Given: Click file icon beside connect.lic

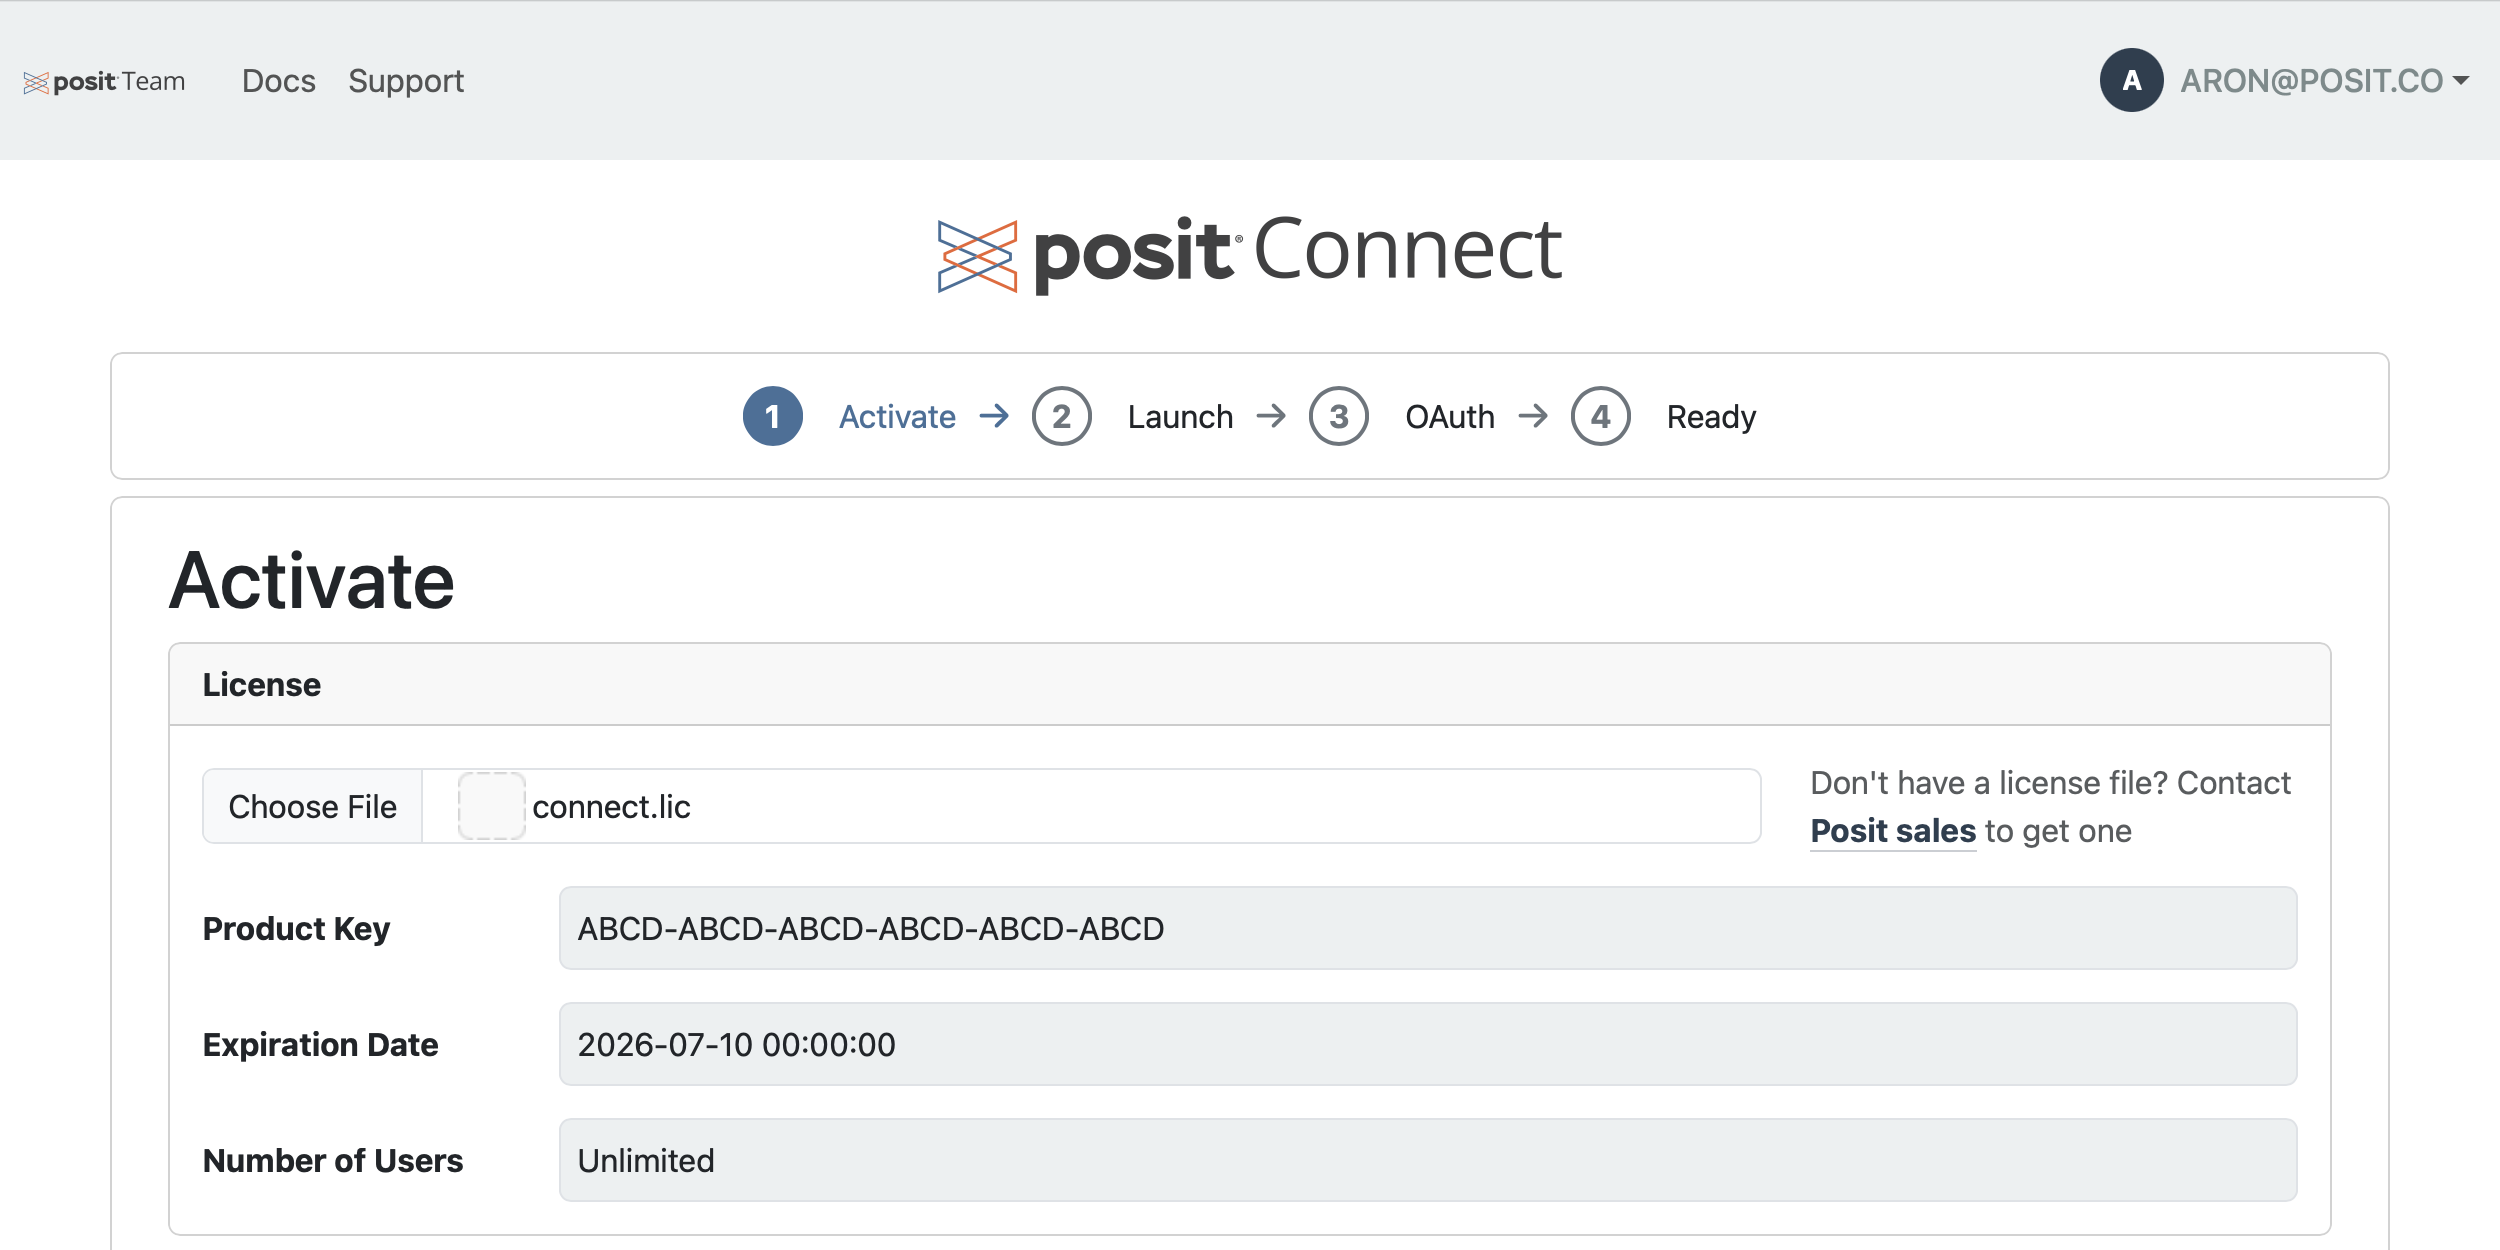Looking at the screenshot, I should [x=491, y=806].
